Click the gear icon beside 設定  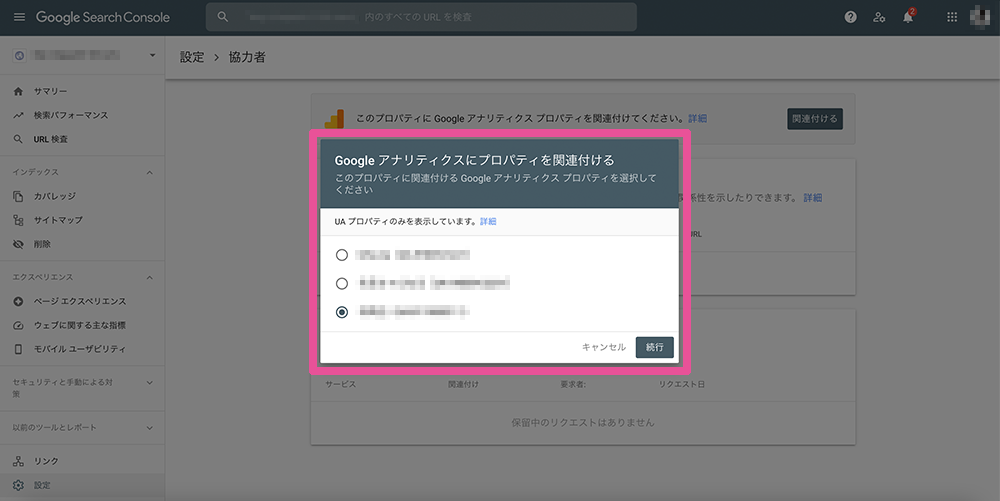click(x=18, y=485)
